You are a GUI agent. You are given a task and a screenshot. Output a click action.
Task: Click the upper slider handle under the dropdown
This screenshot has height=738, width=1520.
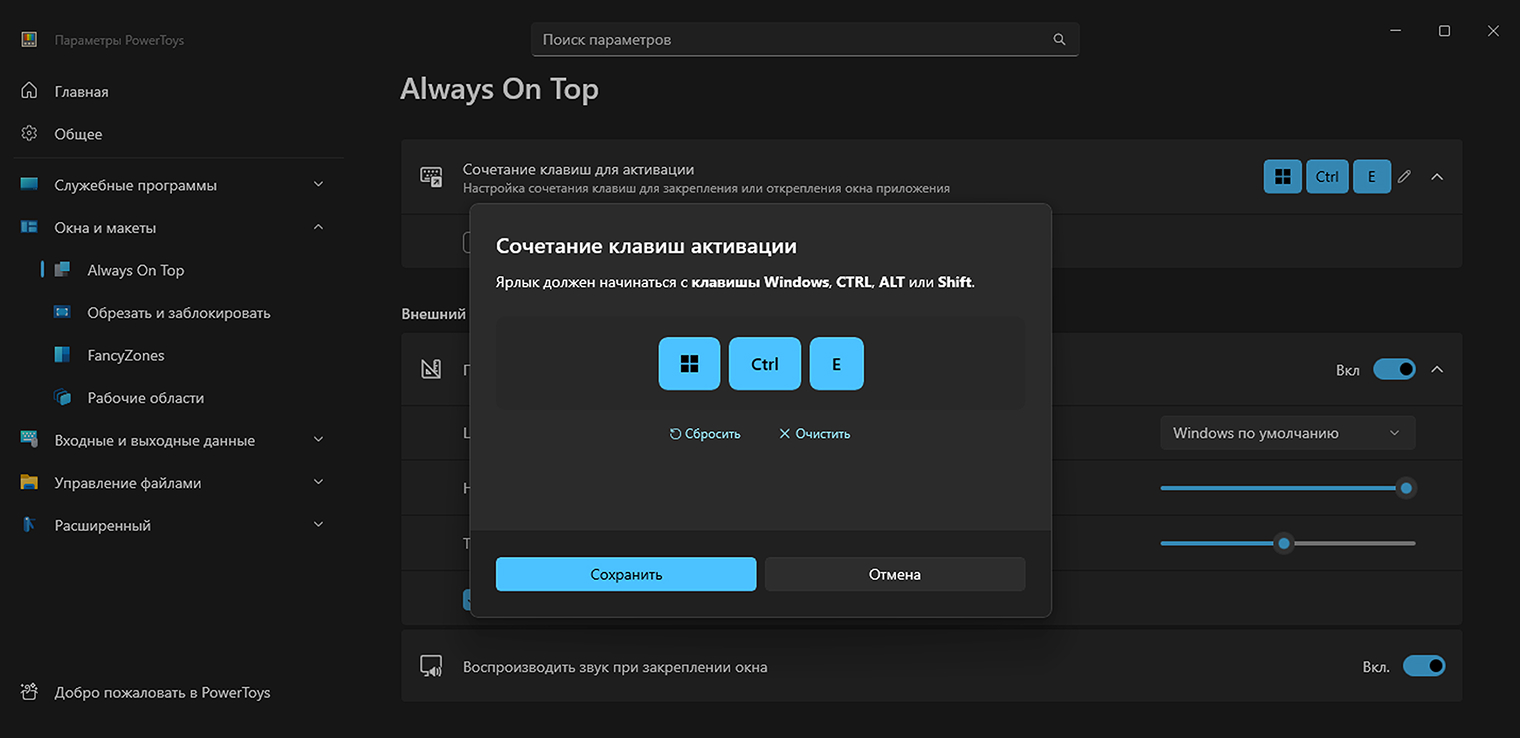point(1406,488)
